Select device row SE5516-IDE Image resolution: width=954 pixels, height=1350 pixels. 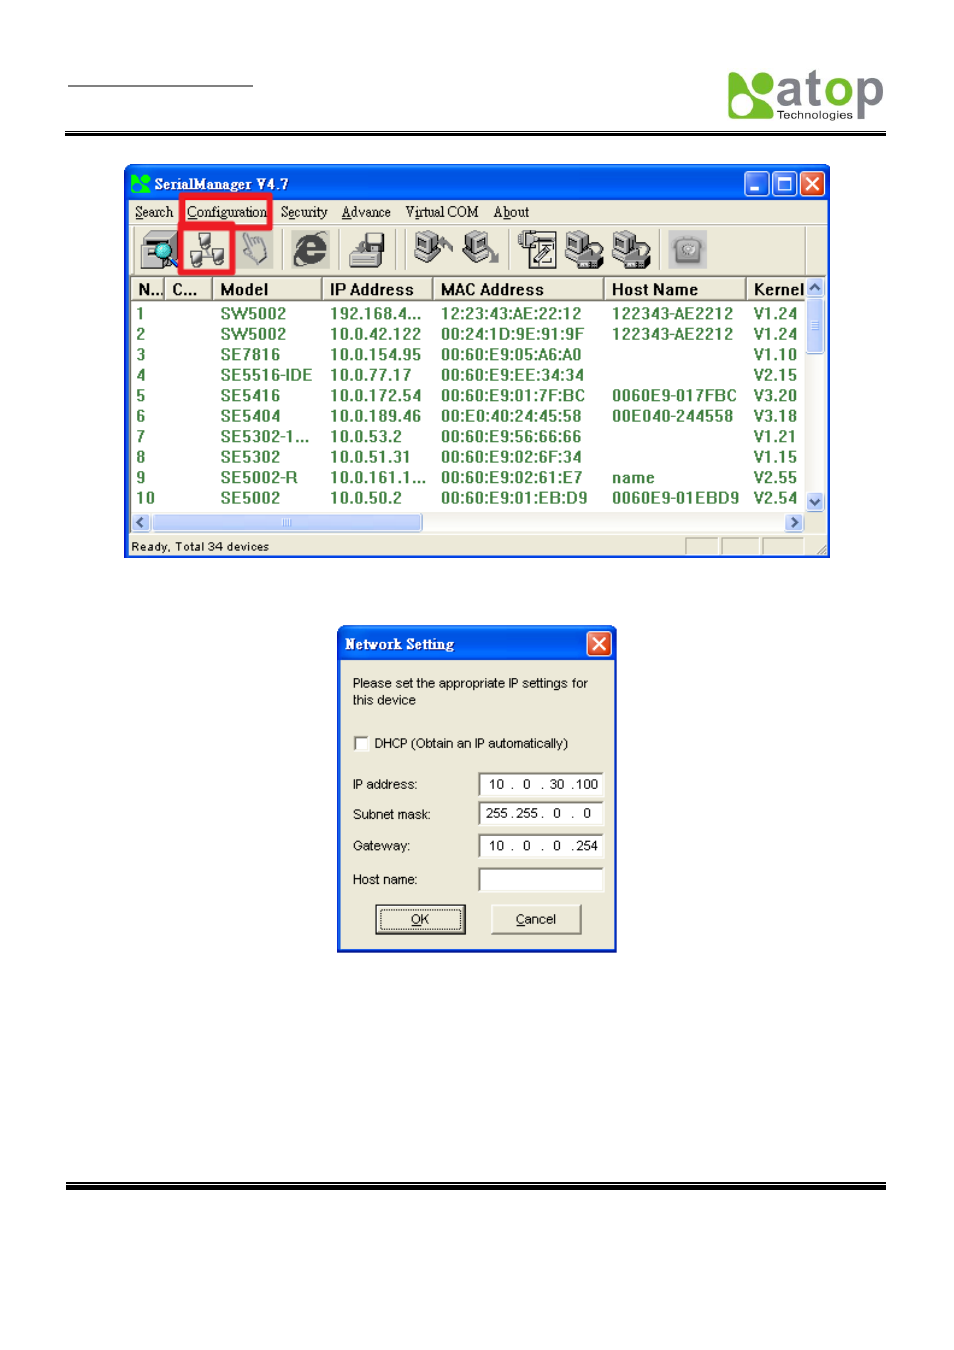pos(468,375)
